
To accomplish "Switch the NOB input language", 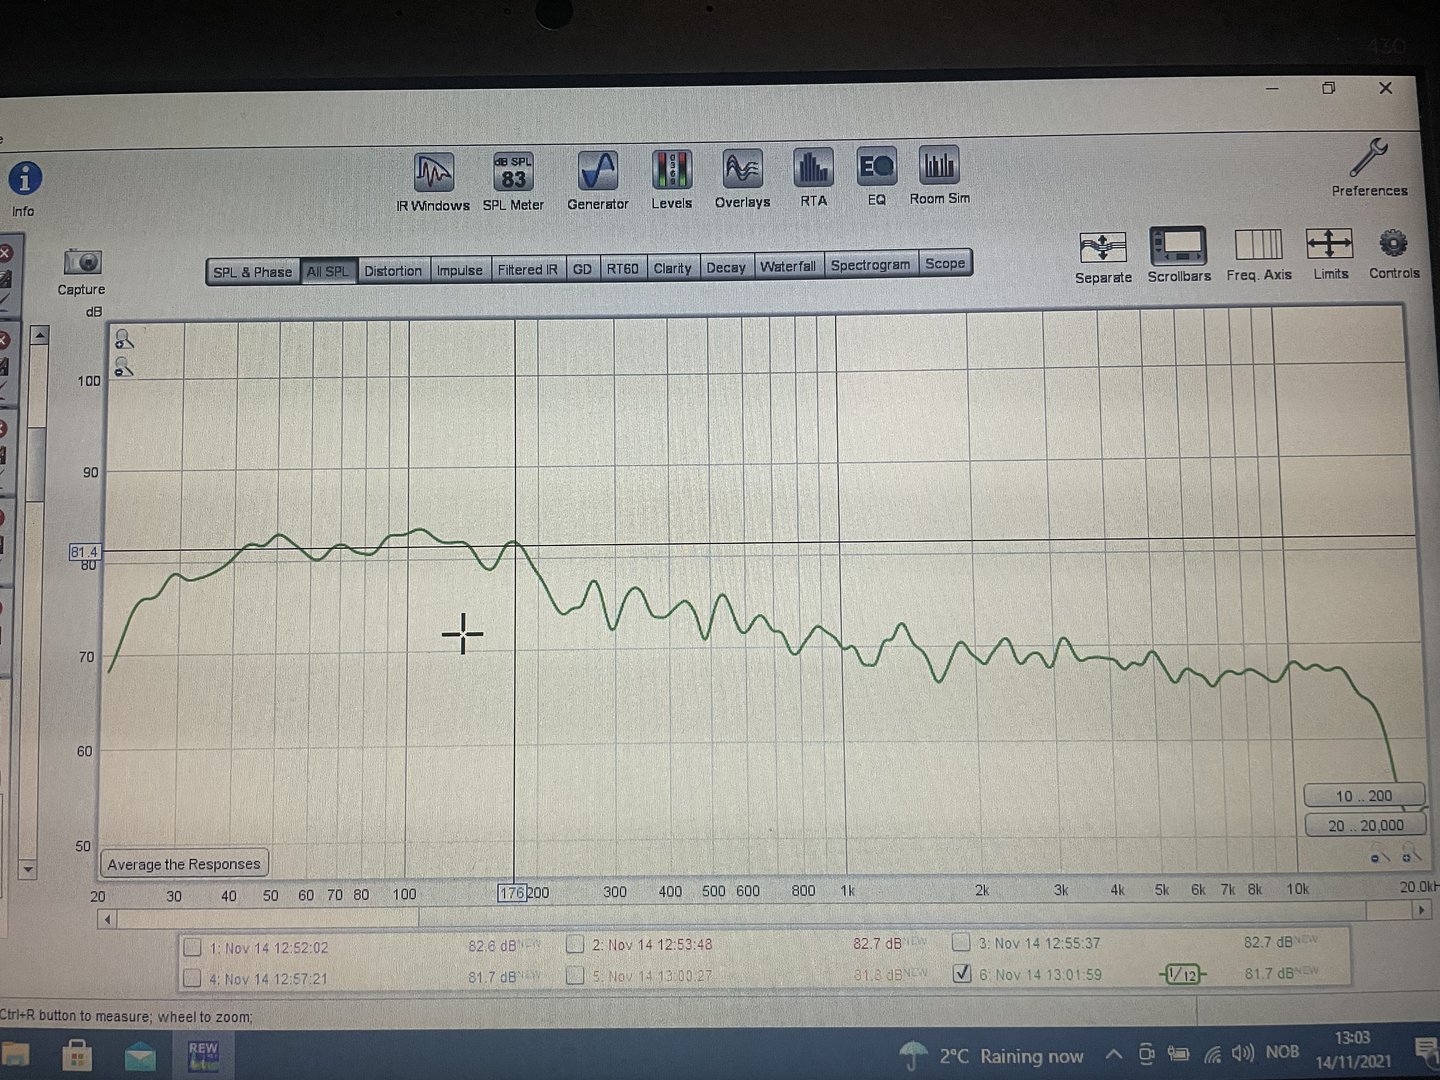I will [1282, 1052].
